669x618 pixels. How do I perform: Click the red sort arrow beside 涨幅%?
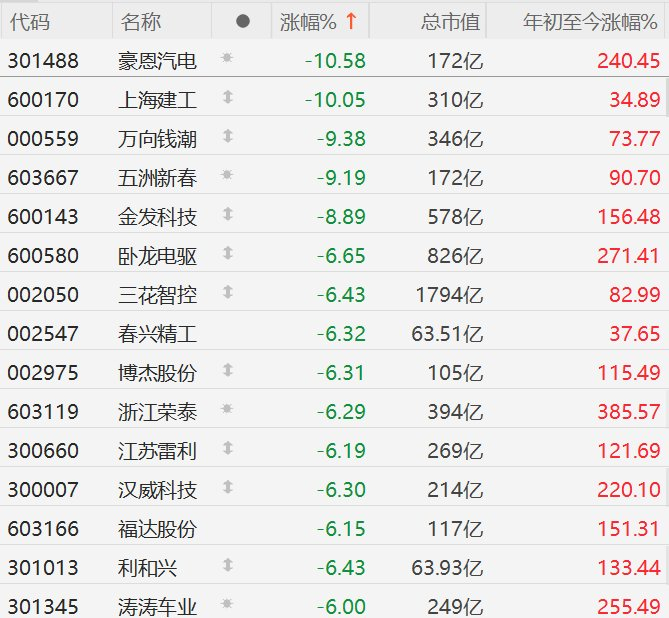351,21
